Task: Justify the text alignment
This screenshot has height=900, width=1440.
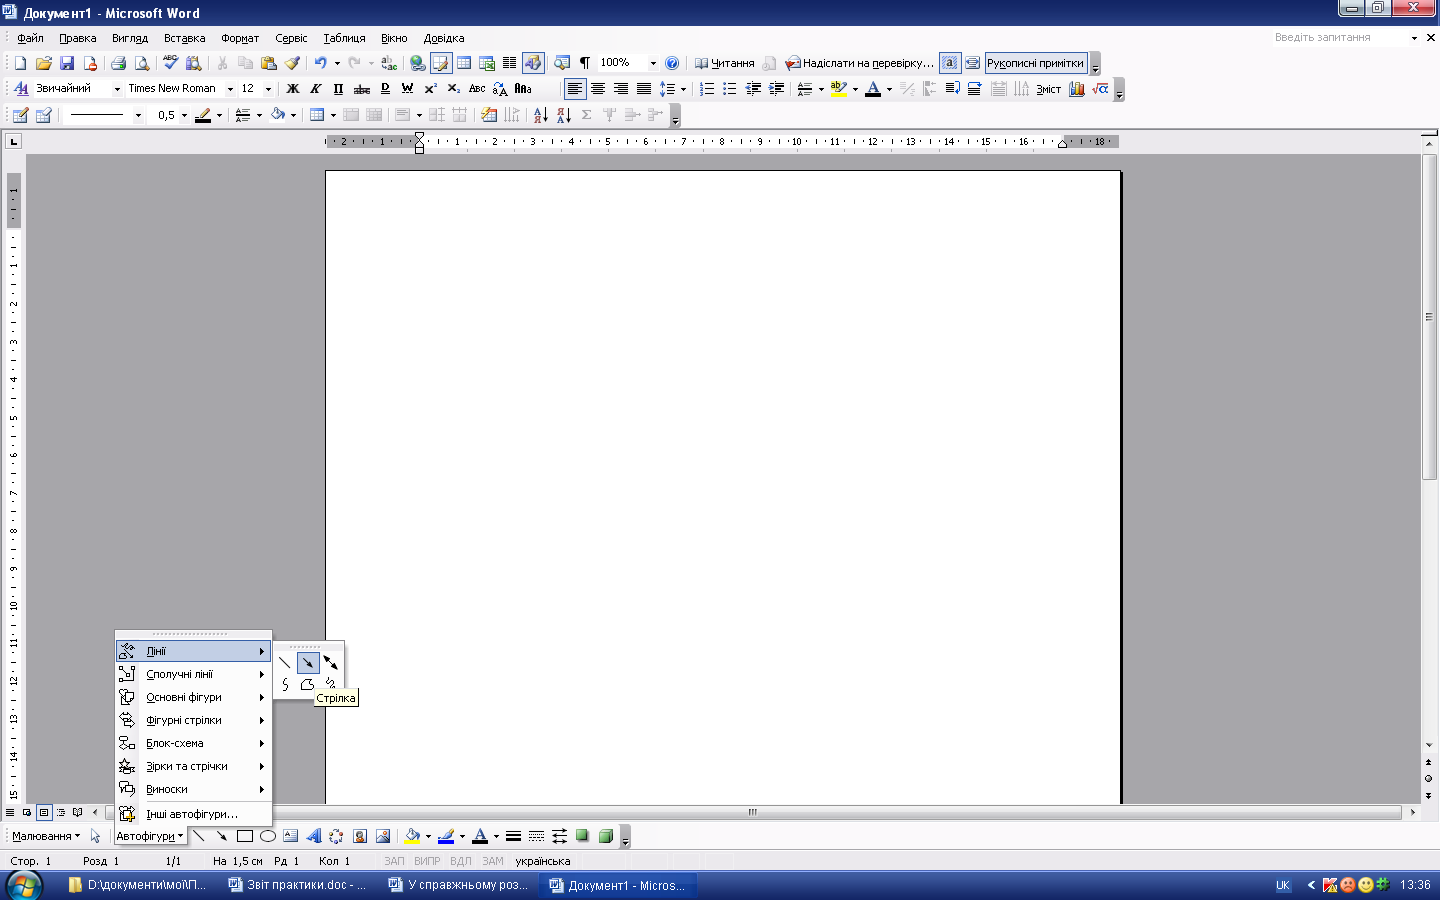Action: click(644, 89)
